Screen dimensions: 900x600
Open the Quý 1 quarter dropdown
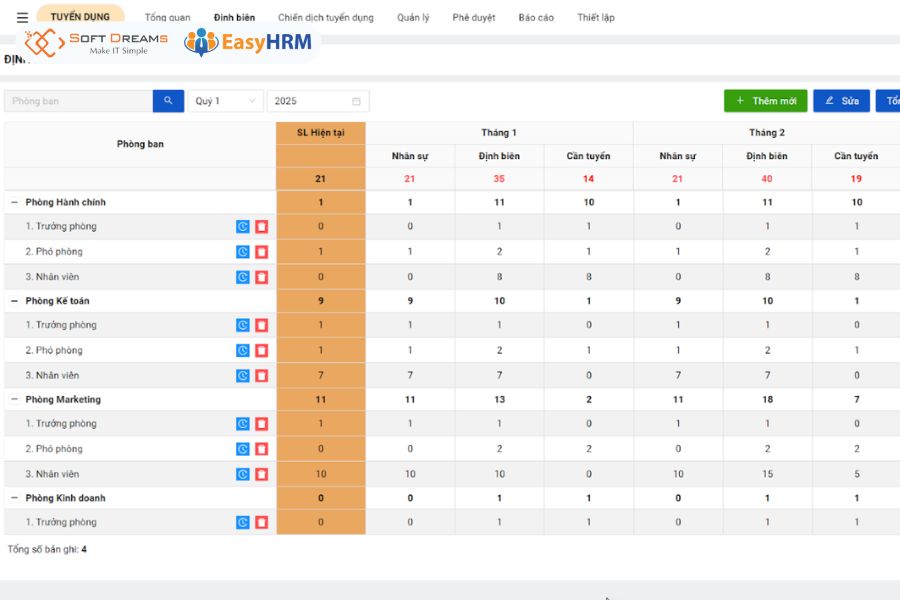[226, 101]
